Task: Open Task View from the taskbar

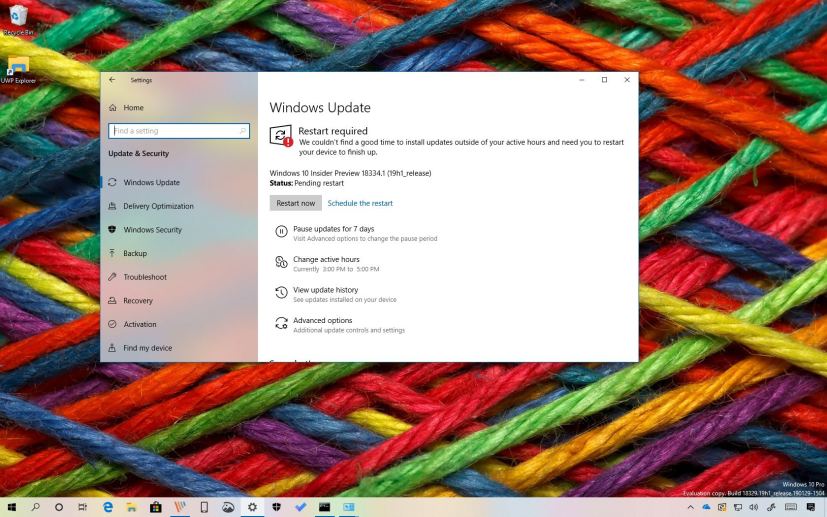Action: click(83, 507)
